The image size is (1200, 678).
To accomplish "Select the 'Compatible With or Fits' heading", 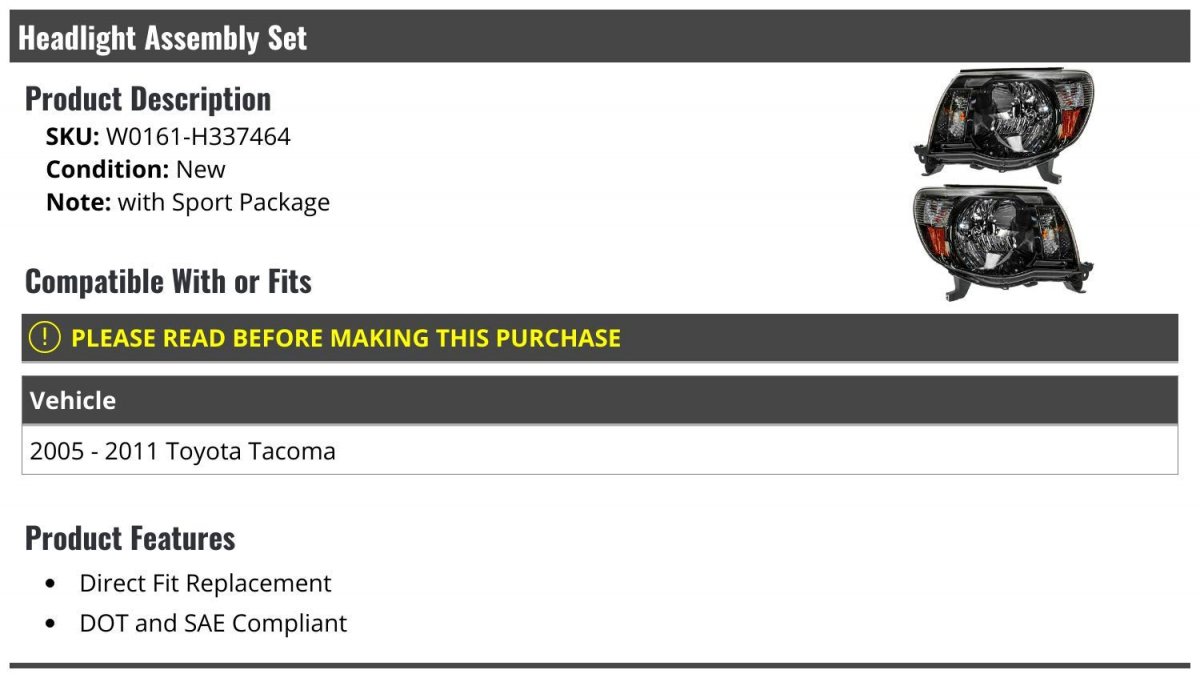I will 168,282.
